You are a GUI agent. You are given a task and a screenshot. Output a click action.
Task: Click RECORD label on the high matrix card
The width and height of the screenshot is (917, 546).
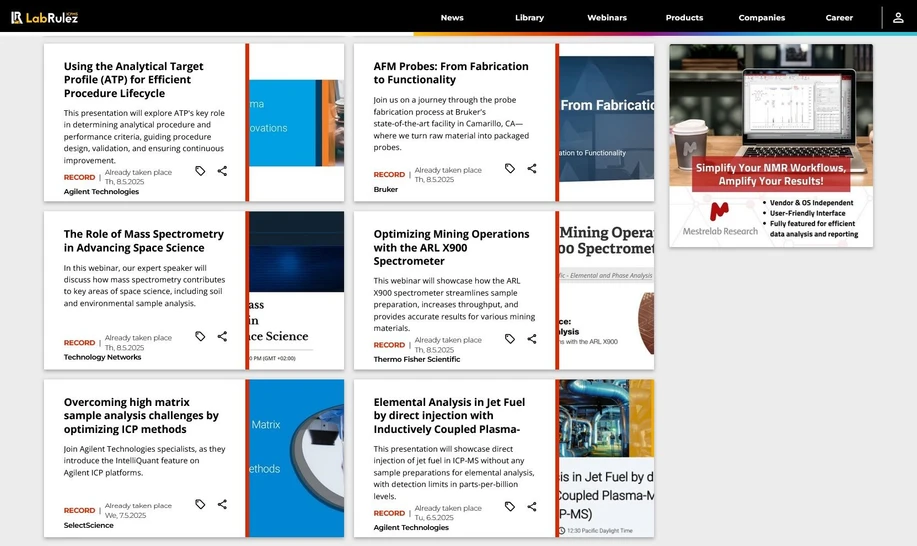click(79, 510)
